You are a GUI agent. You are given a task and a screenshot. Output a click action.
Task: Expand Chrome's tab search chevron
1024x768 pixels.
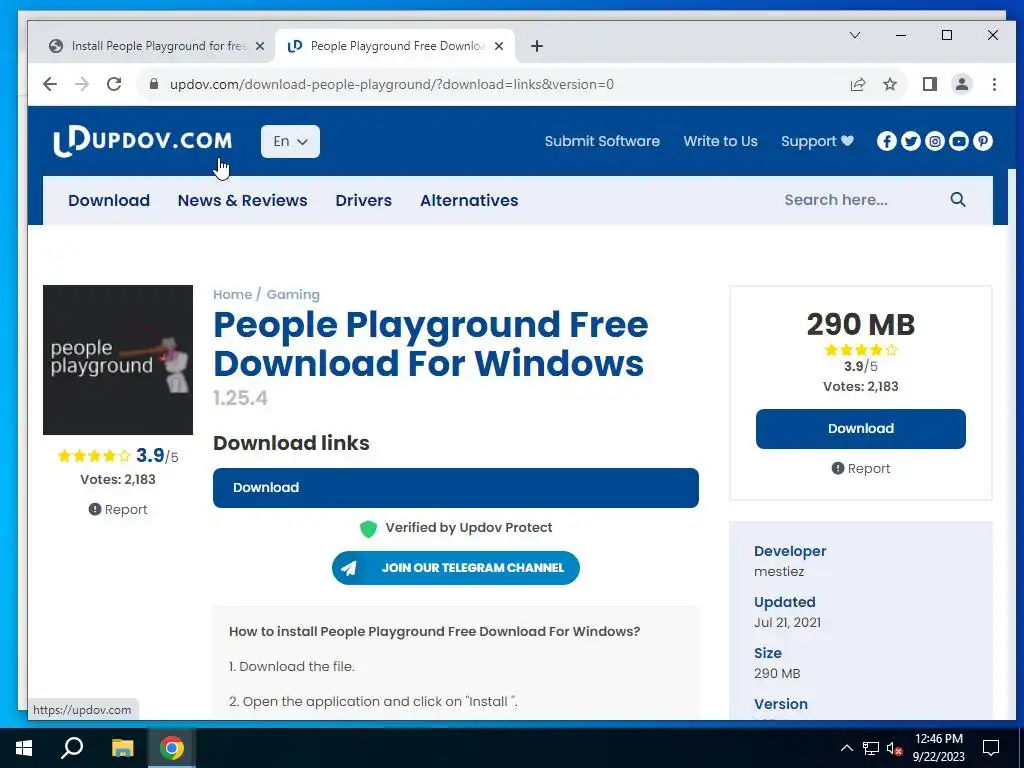click(x=855, y=35)
